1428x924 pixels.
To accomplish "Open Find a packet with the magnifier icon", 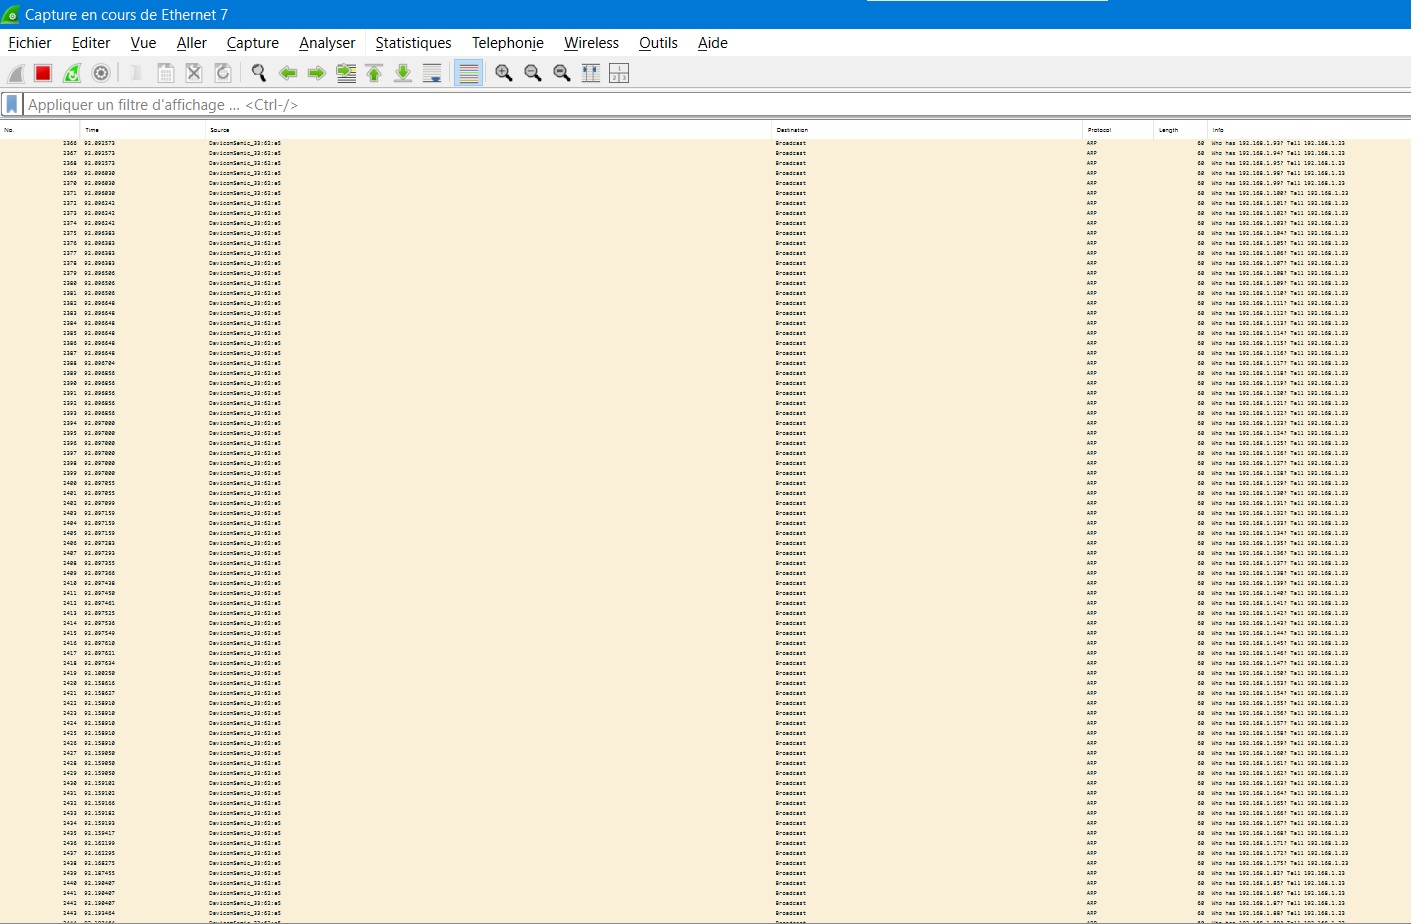I will (259, 73).
